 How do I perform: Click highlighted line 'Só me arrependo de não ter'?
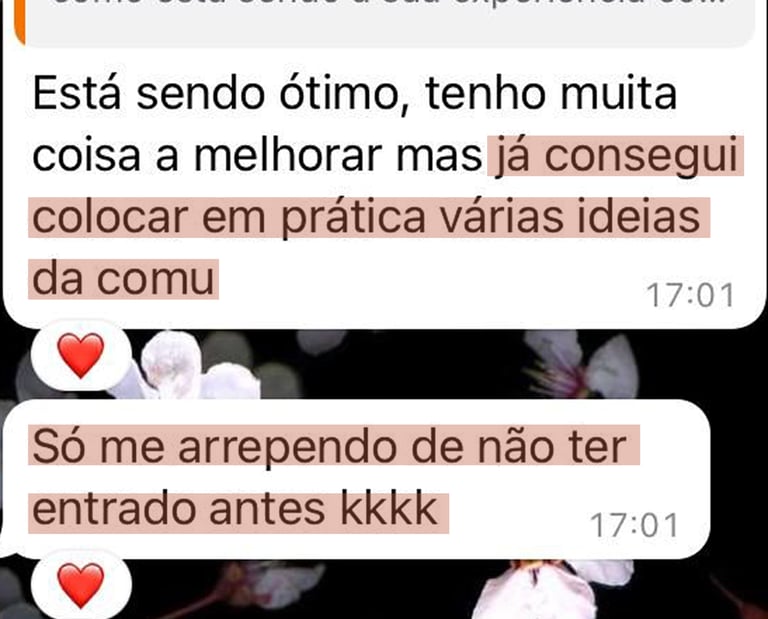coord(334,446)
